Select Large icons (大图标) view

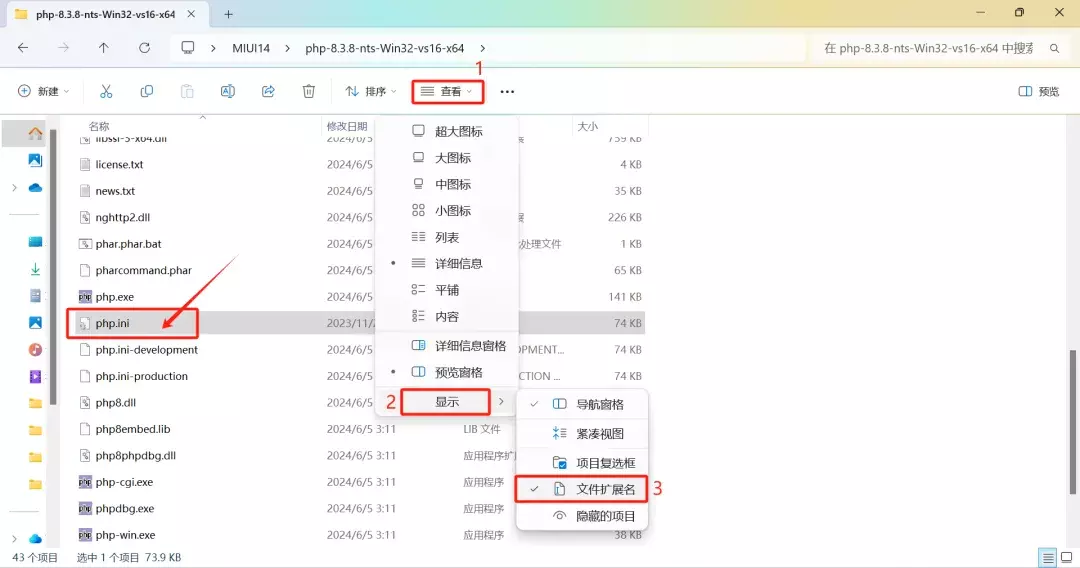[446, 158]
